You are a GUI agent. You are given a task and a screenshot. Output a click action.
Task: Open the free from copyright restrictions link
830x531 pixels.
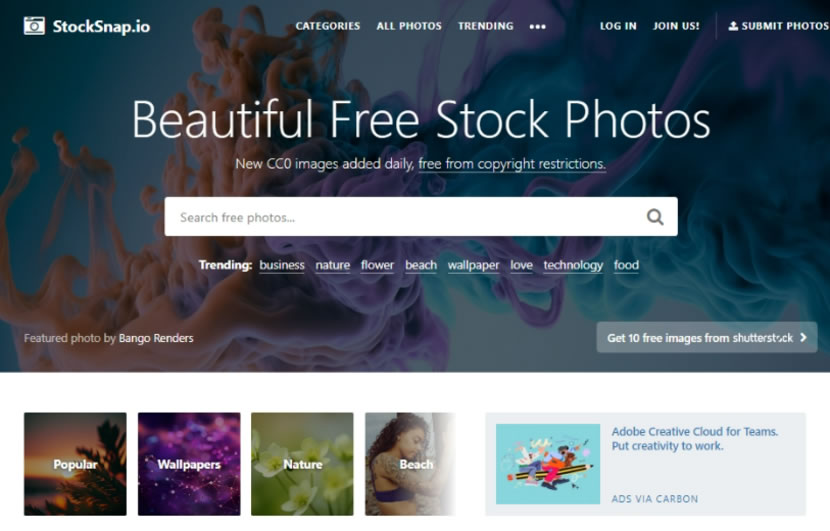click(512, 164)
